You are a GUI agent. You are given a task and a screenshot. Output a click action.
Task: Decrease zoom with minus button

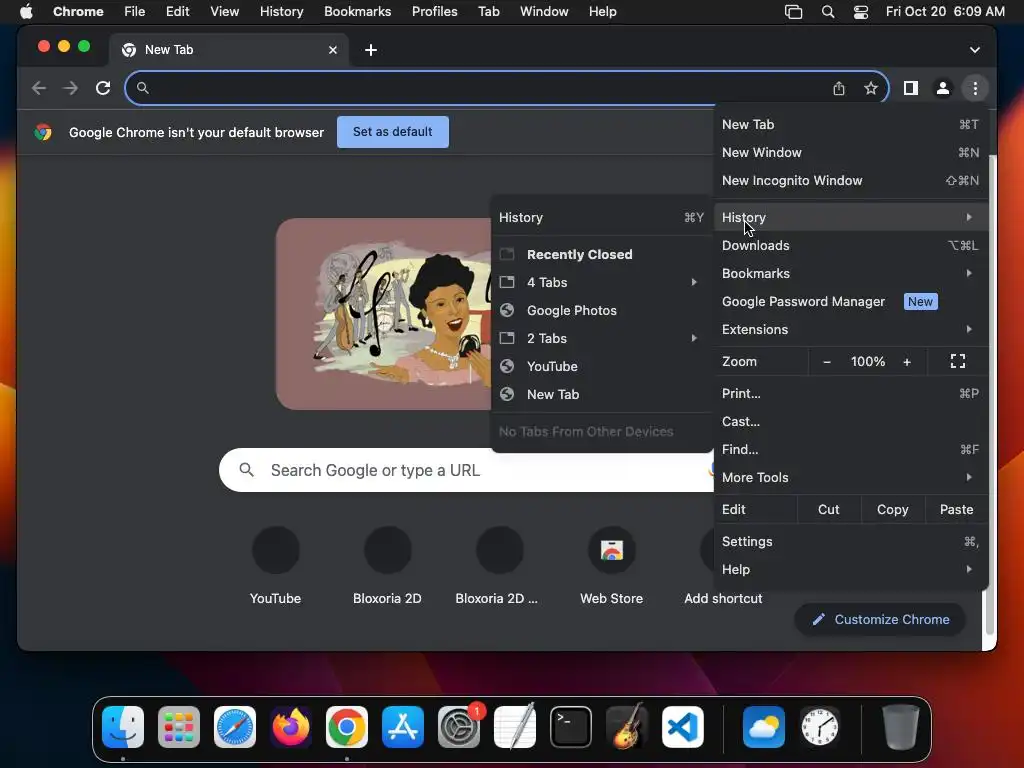pos(827,362)
